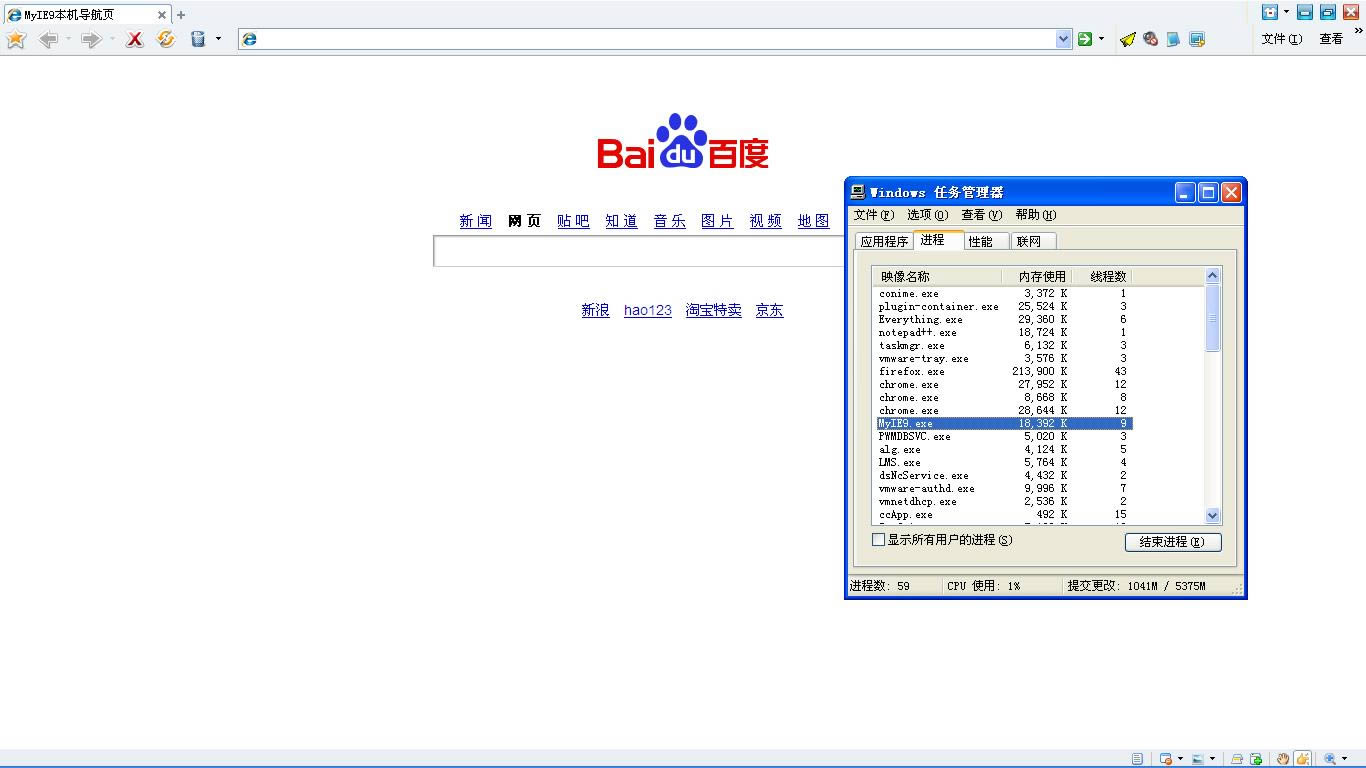Screen dimensions: 1366x768
Task: Click the favorites star icon
Action: pyautogui.click(x=16, y=39)
